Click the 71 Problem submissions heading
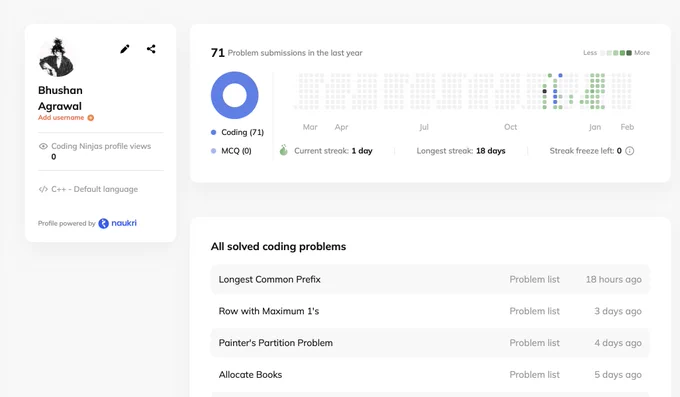Viewport: 680px width, 397px height. [286, 53]
